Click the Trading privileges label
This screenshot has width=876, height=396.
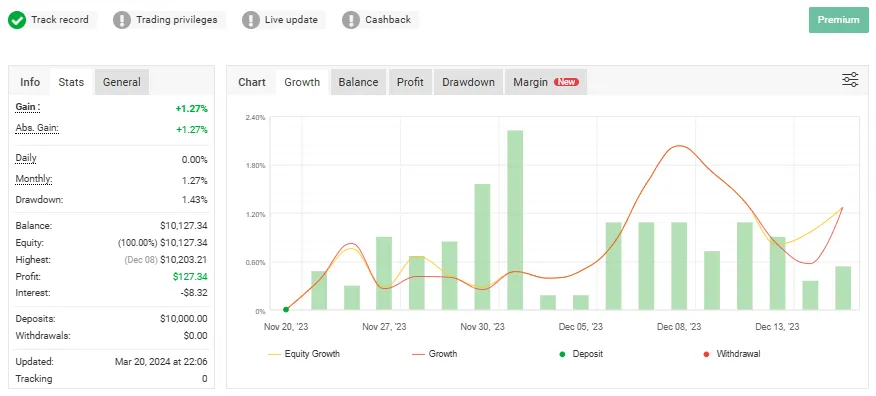pyautogui.click(x=177, y=20)
